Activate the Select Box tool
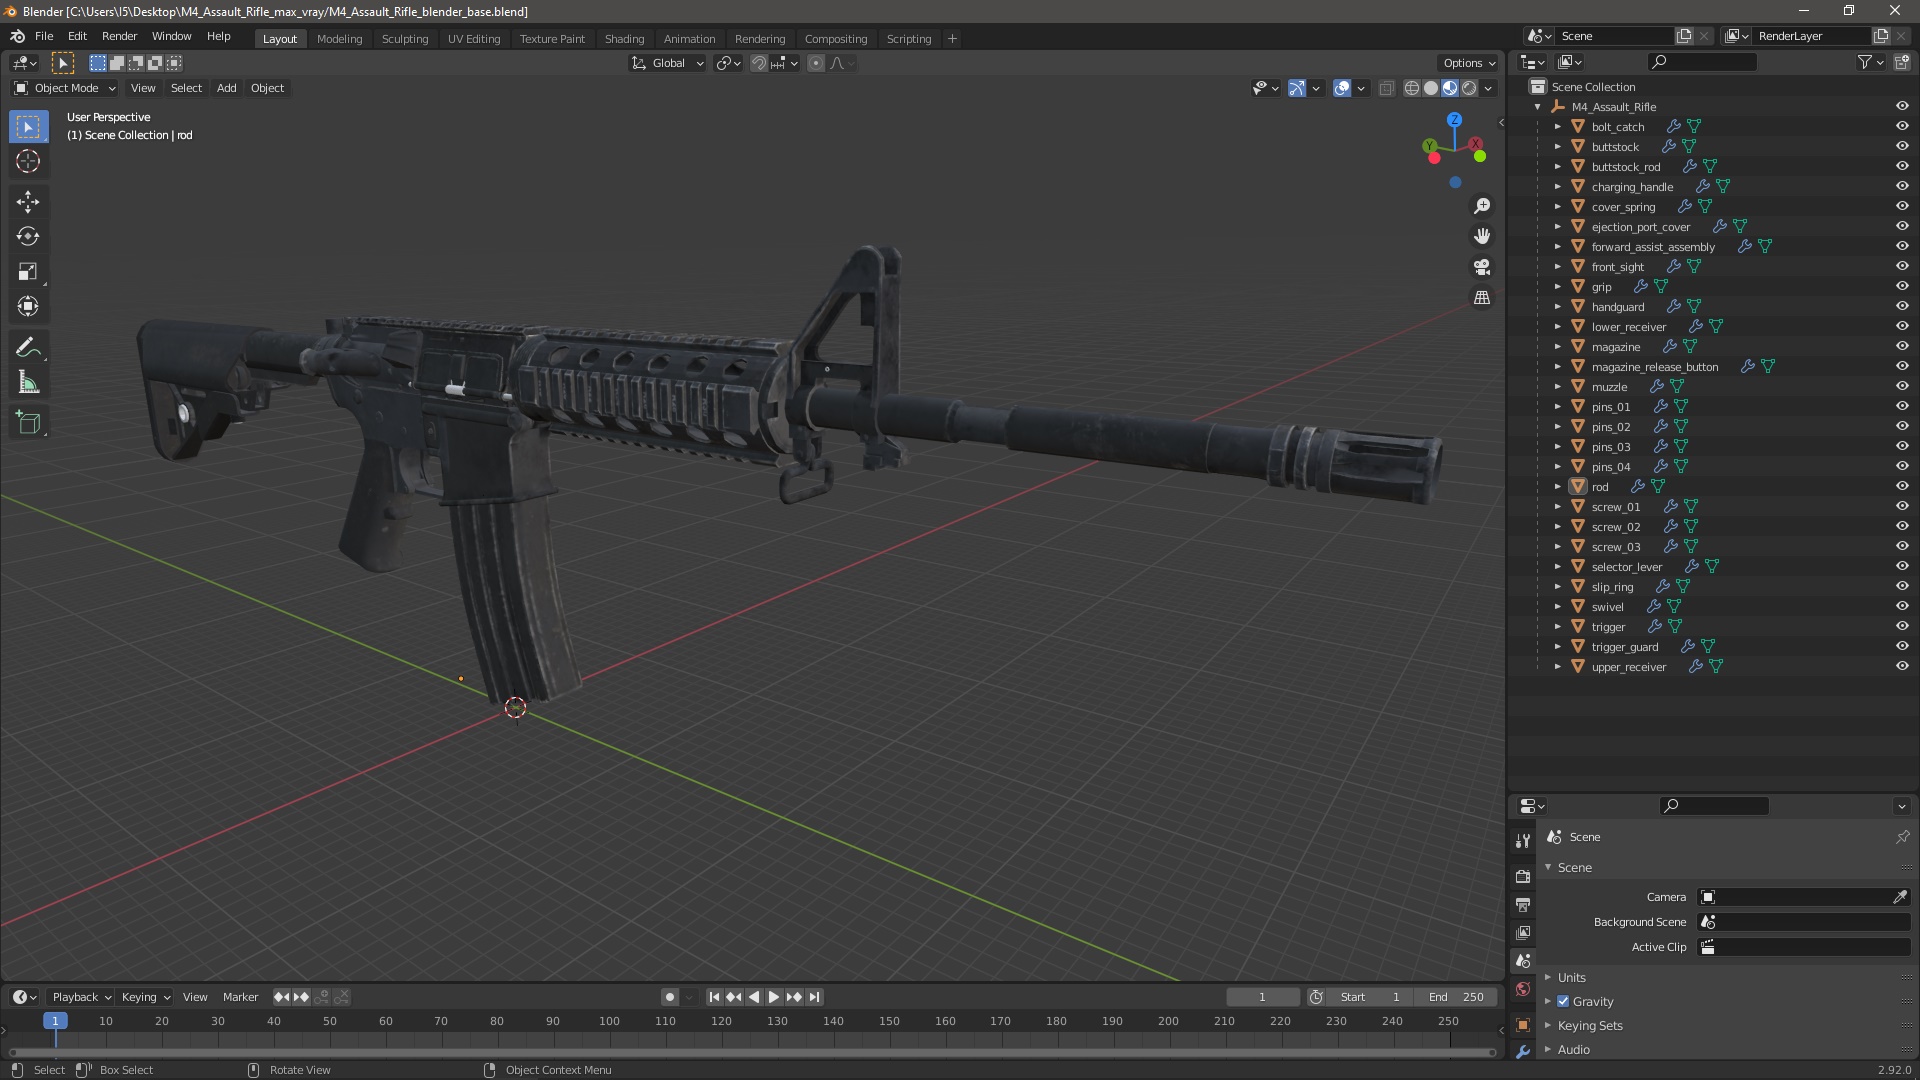Screen dimensions: 1920x1080 28,127
